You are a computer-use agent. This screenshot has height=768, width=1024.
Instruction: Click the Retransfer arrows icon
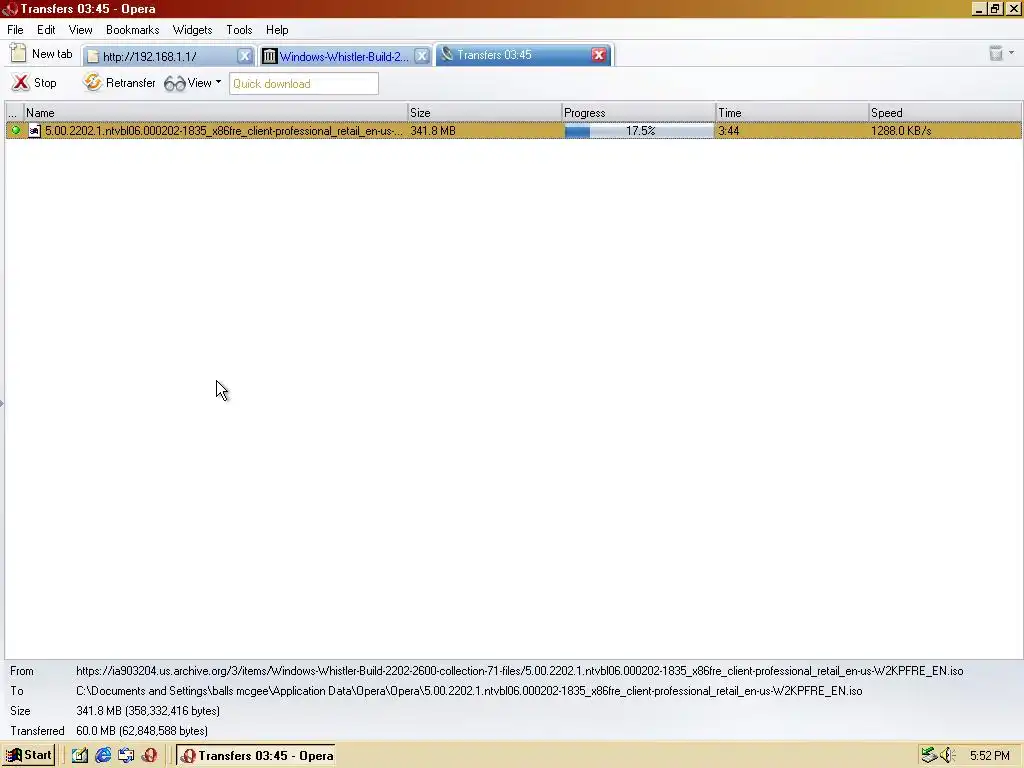coord(93,82)
